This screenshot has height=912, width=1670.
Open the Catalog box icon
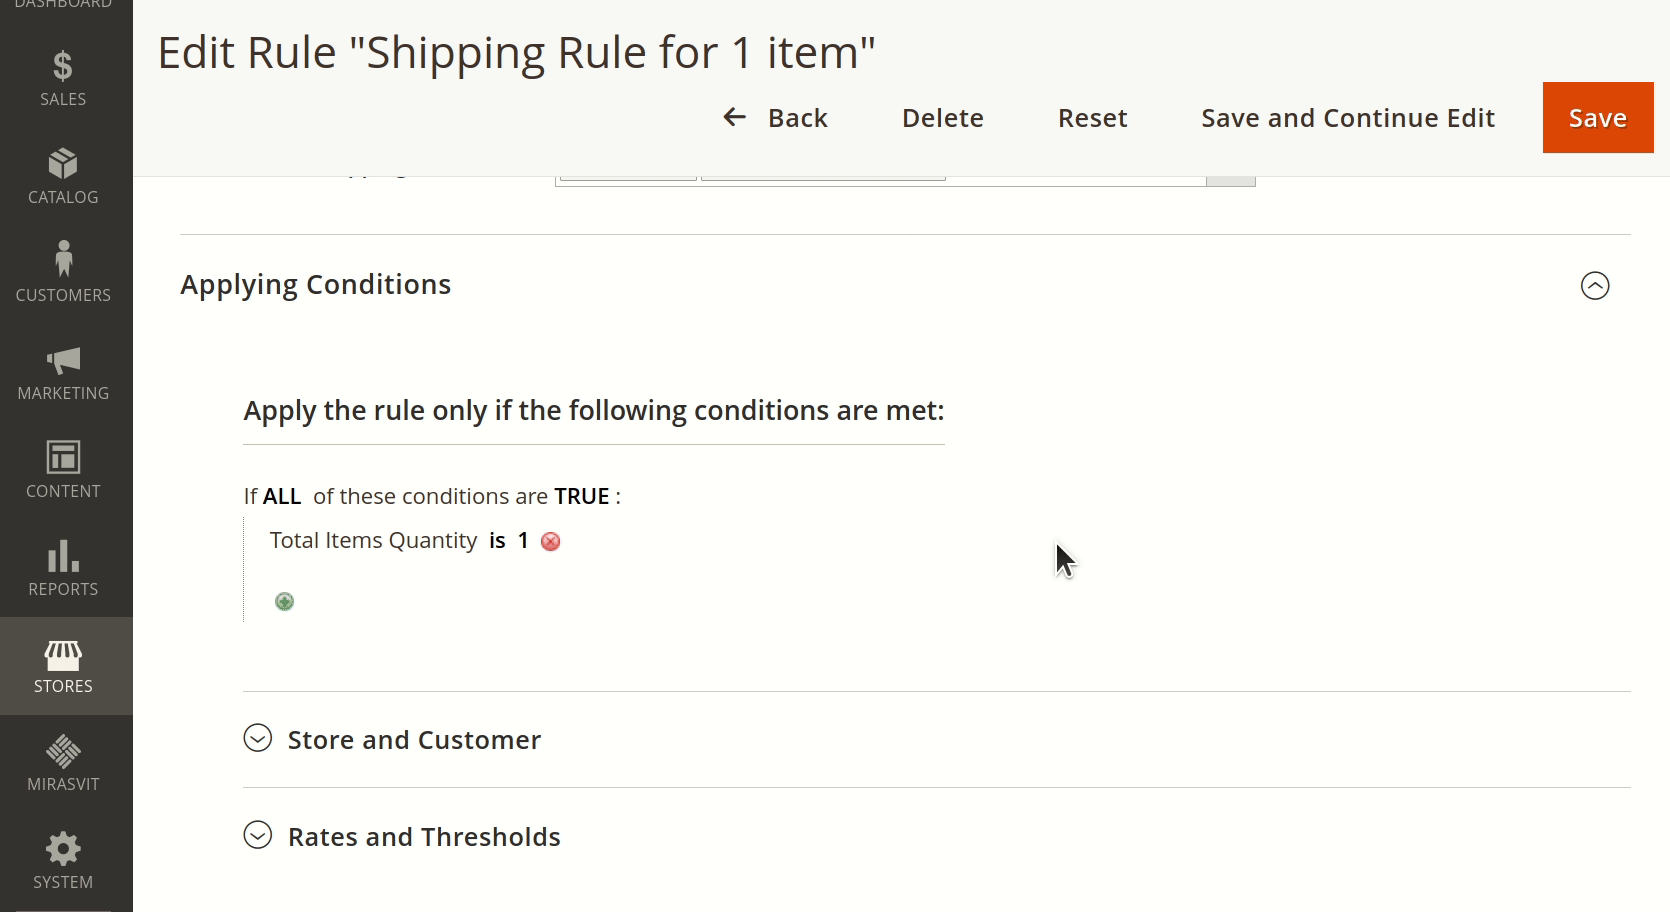click(x=63, y=164)
